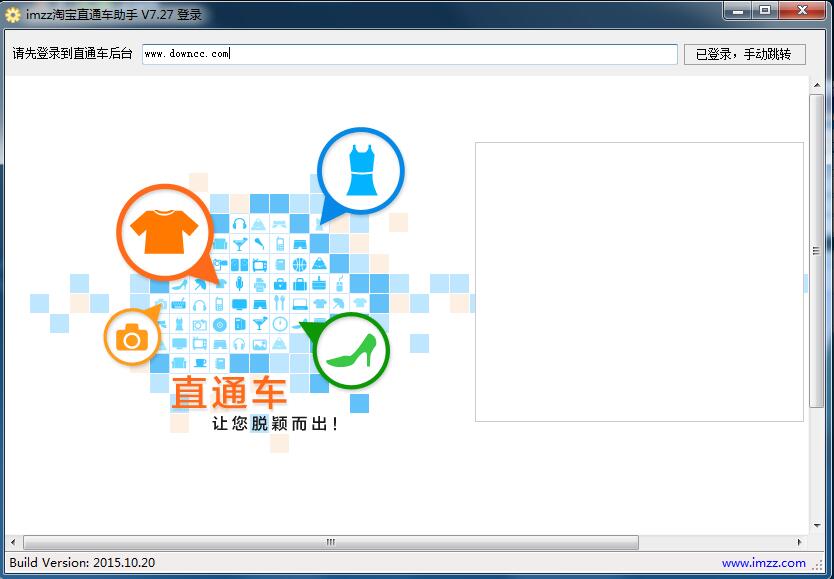Select the printer icon in the grid

tap(260, 282)
